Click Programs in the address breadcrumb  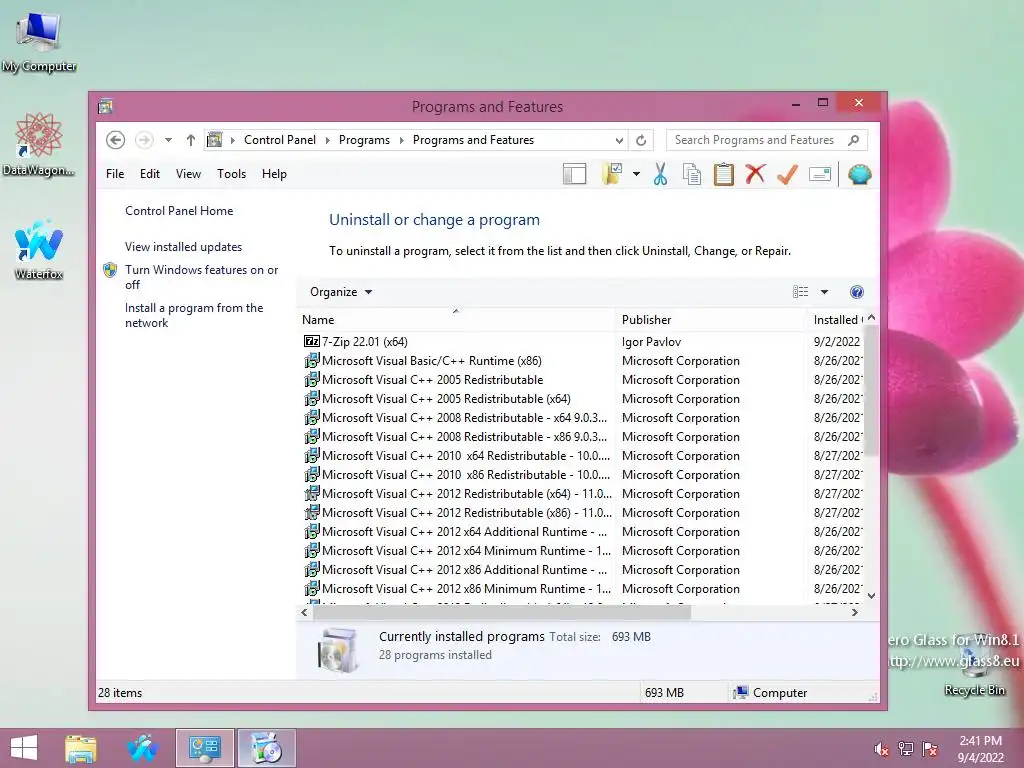(364, 140)
